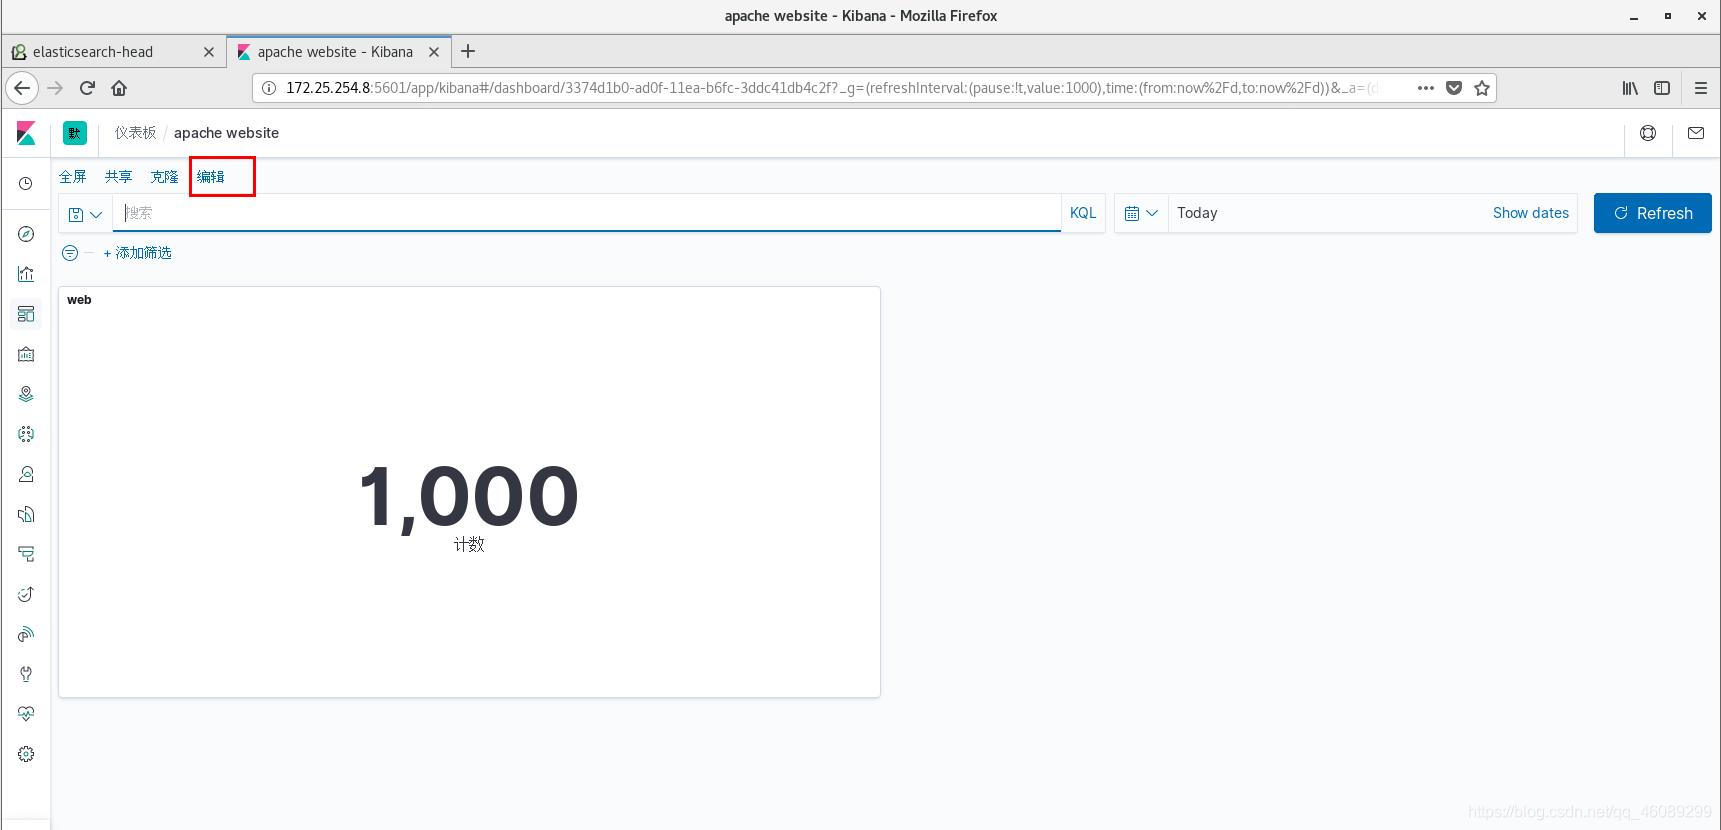Open SIEM icon in sidebar

[26, 634]
